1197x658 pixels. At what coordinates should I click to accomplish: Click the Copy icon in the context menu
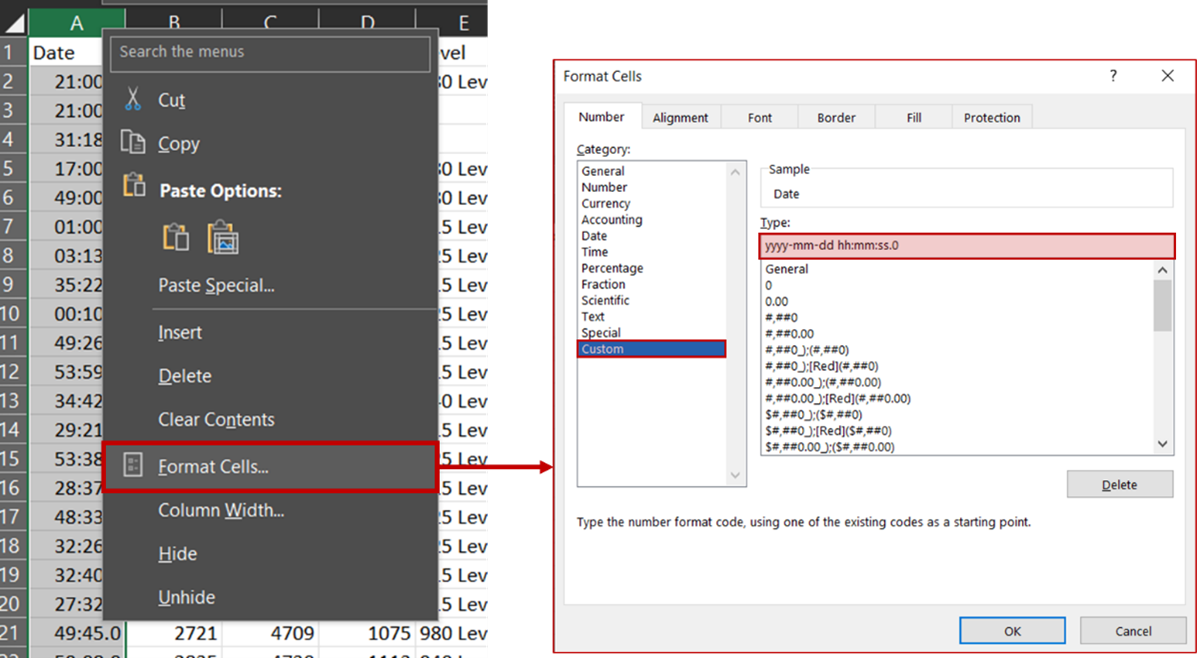[x=135, y=143]
